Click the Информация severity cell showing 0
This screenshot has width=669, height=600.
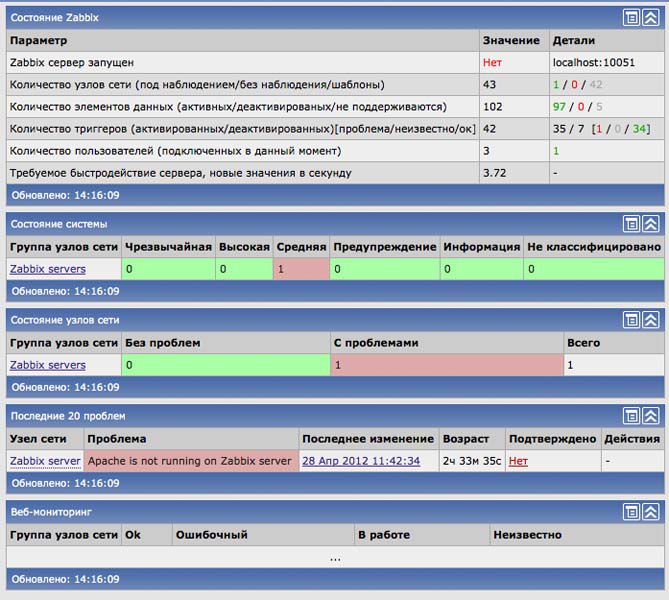(x=482, y=269)
